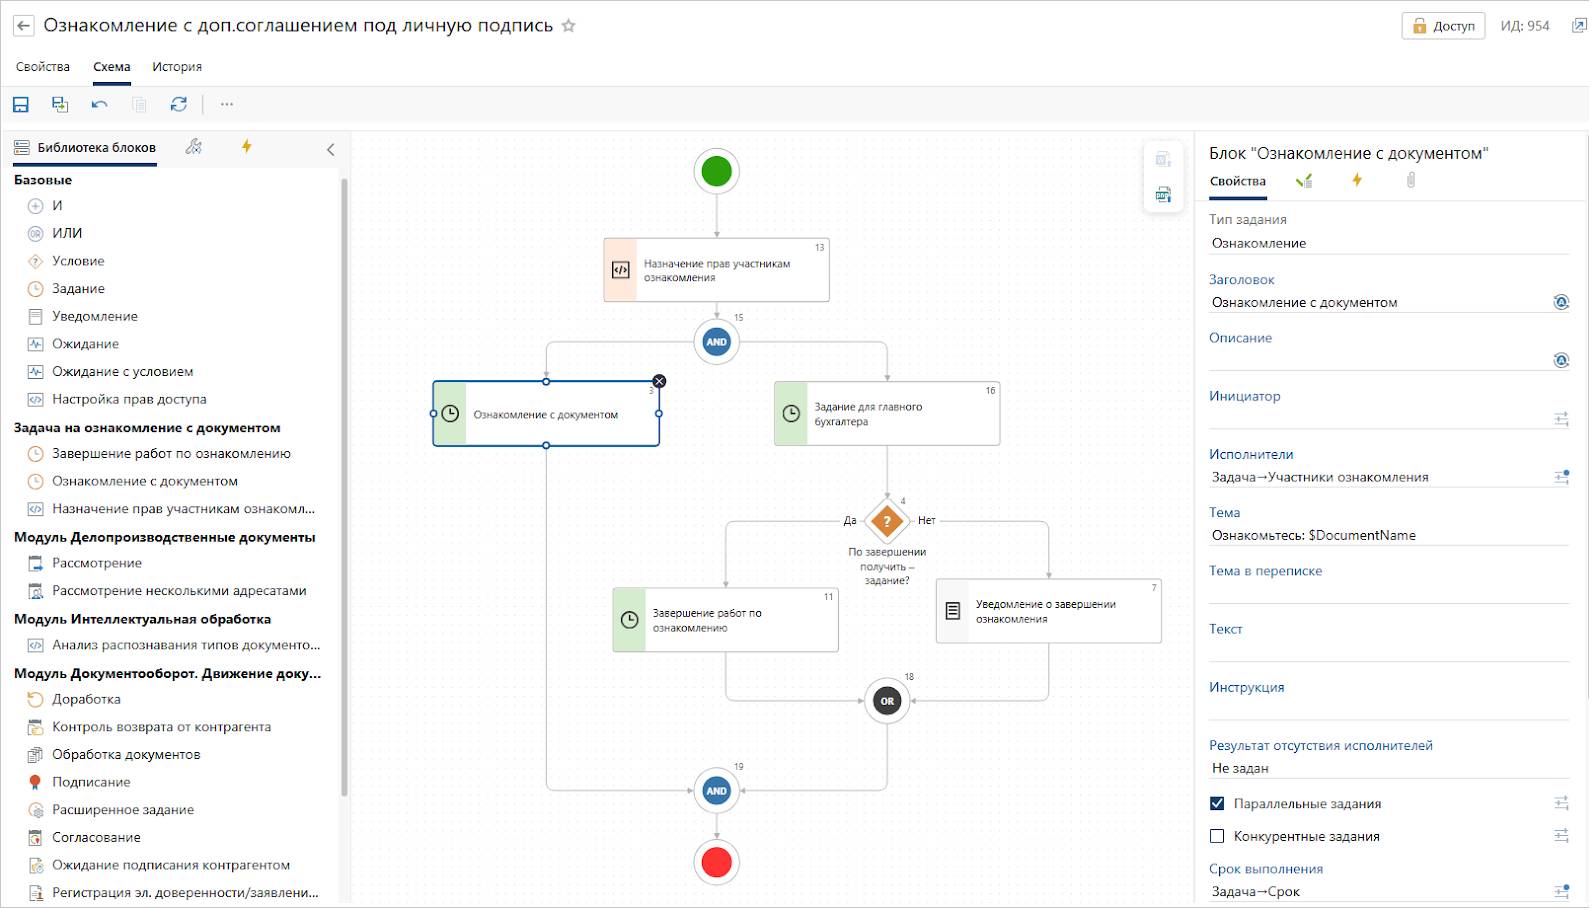This screenshot has height=908, width=1596.
Task: Click into the Тема input field
Action: tap(1388, 535)
